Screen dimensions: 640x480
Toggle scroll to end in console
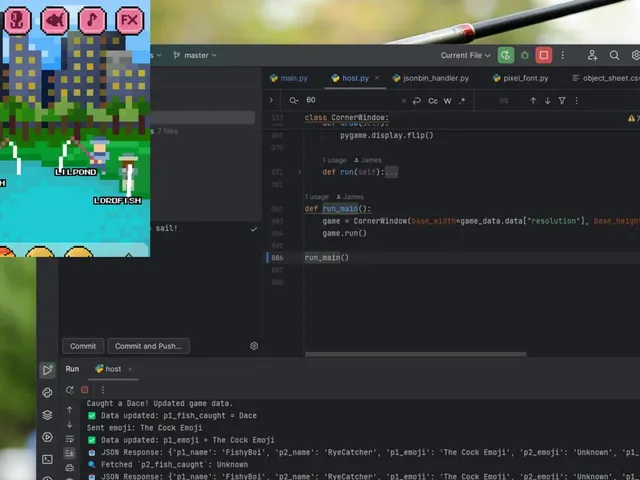point(69,453)
